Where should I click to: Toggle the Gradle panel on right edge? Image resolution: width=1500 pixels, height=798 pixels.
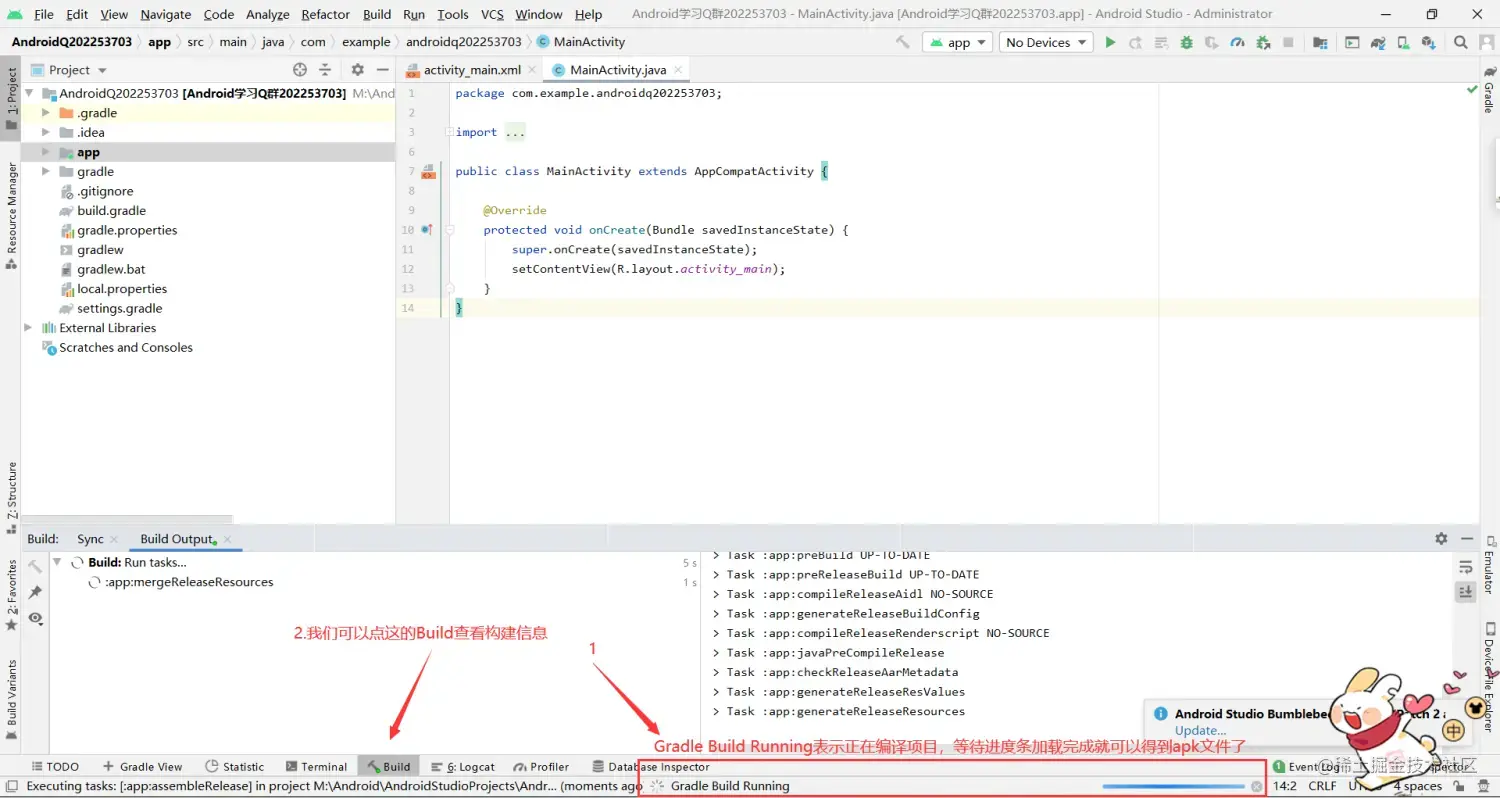tap(1488, 90)
